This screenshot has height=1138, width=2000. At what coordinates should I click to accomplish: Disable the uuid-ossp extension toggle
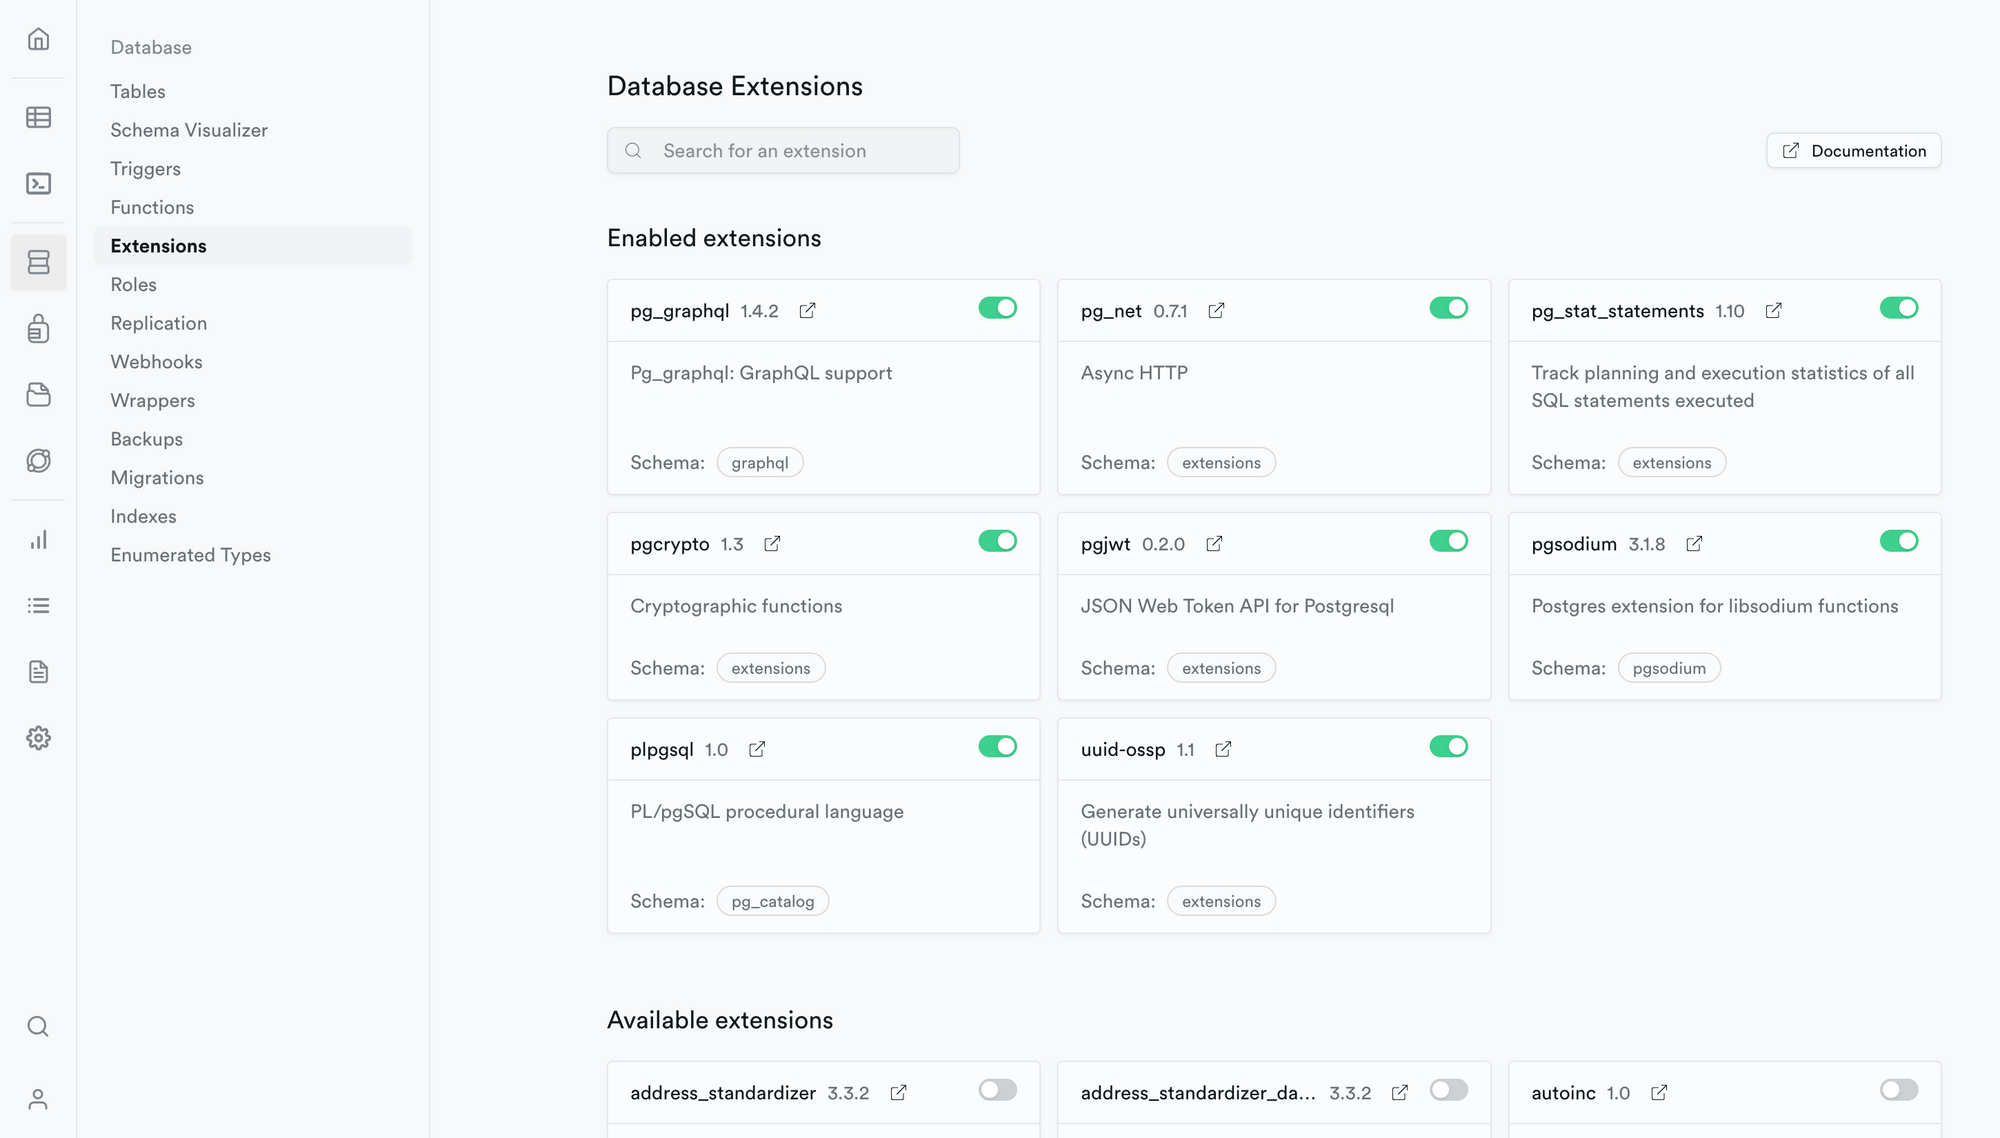pos(1448,747)
